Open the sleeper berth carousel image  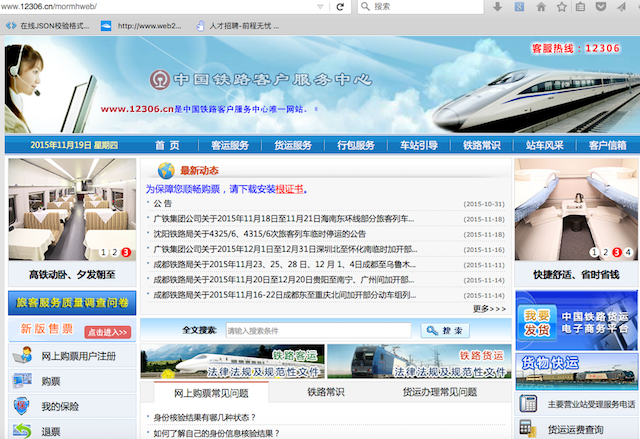tap(576, 209)
